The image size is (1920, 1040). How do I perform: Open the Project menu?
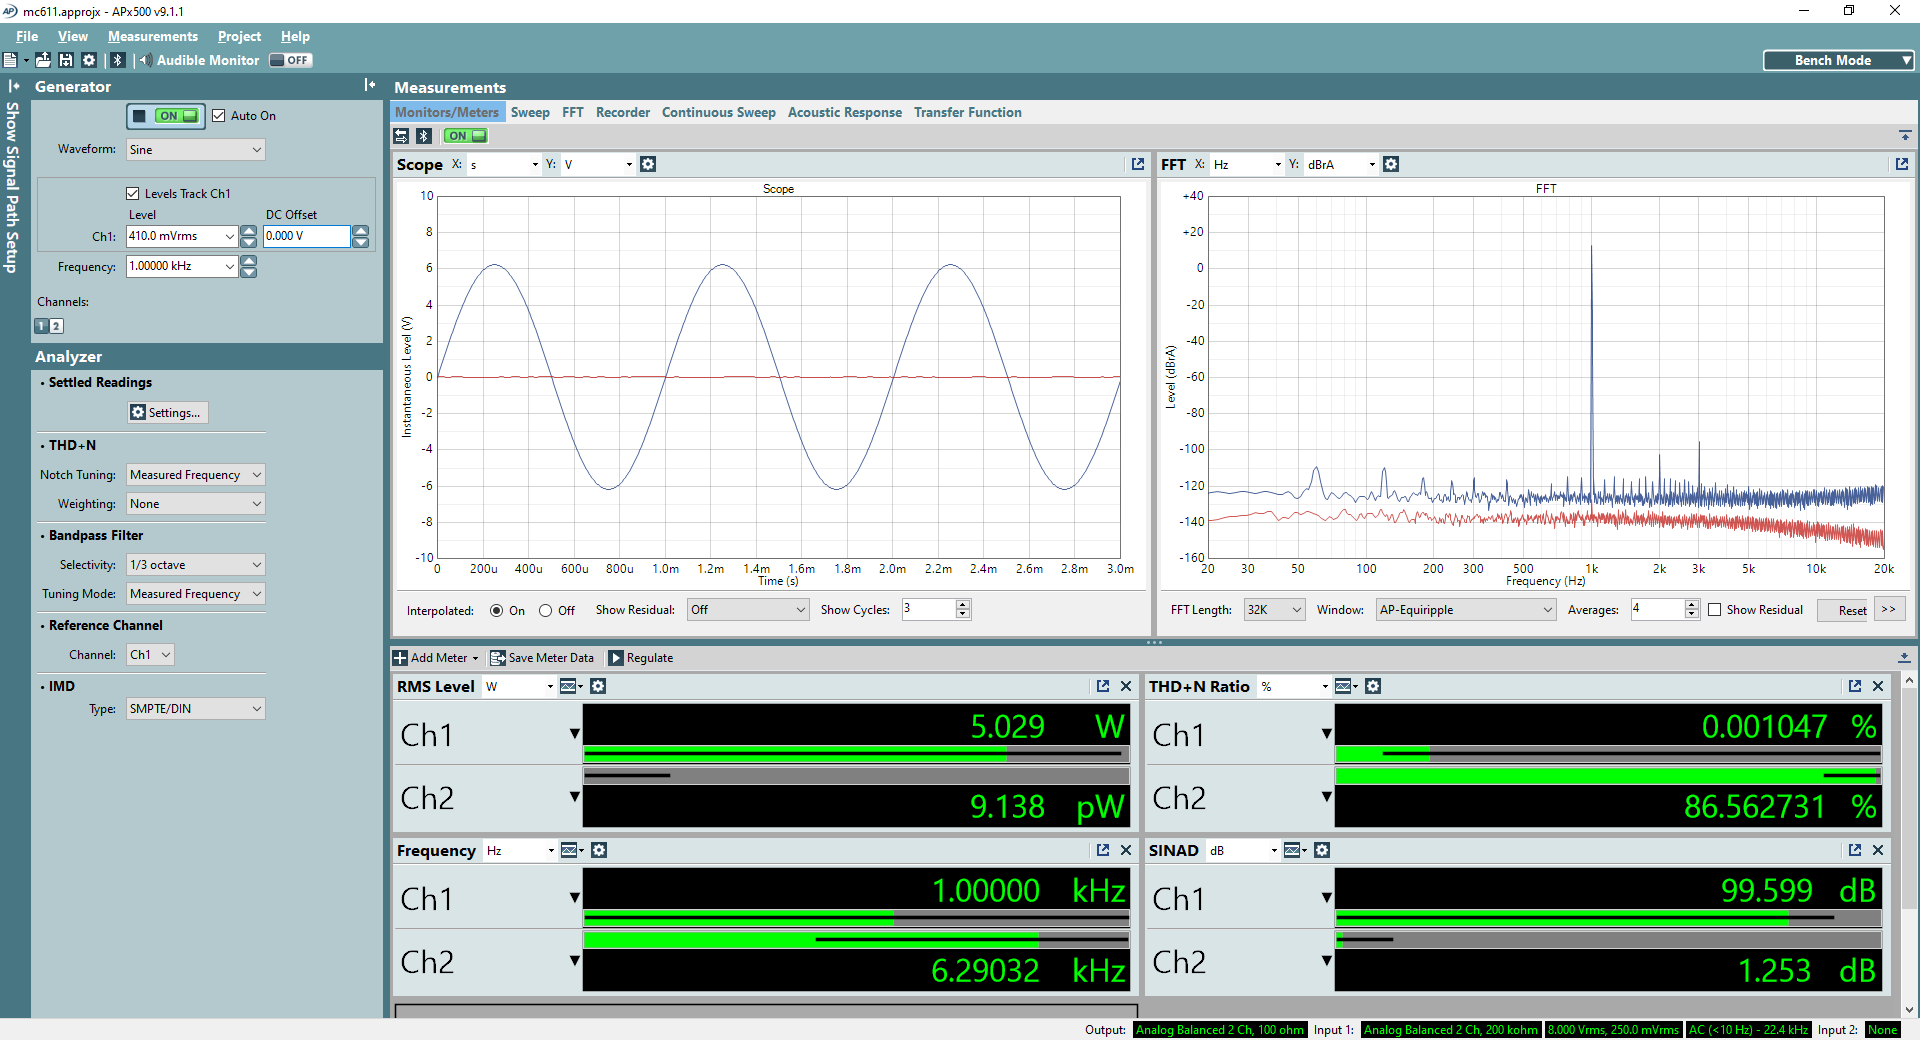[239, 36]
